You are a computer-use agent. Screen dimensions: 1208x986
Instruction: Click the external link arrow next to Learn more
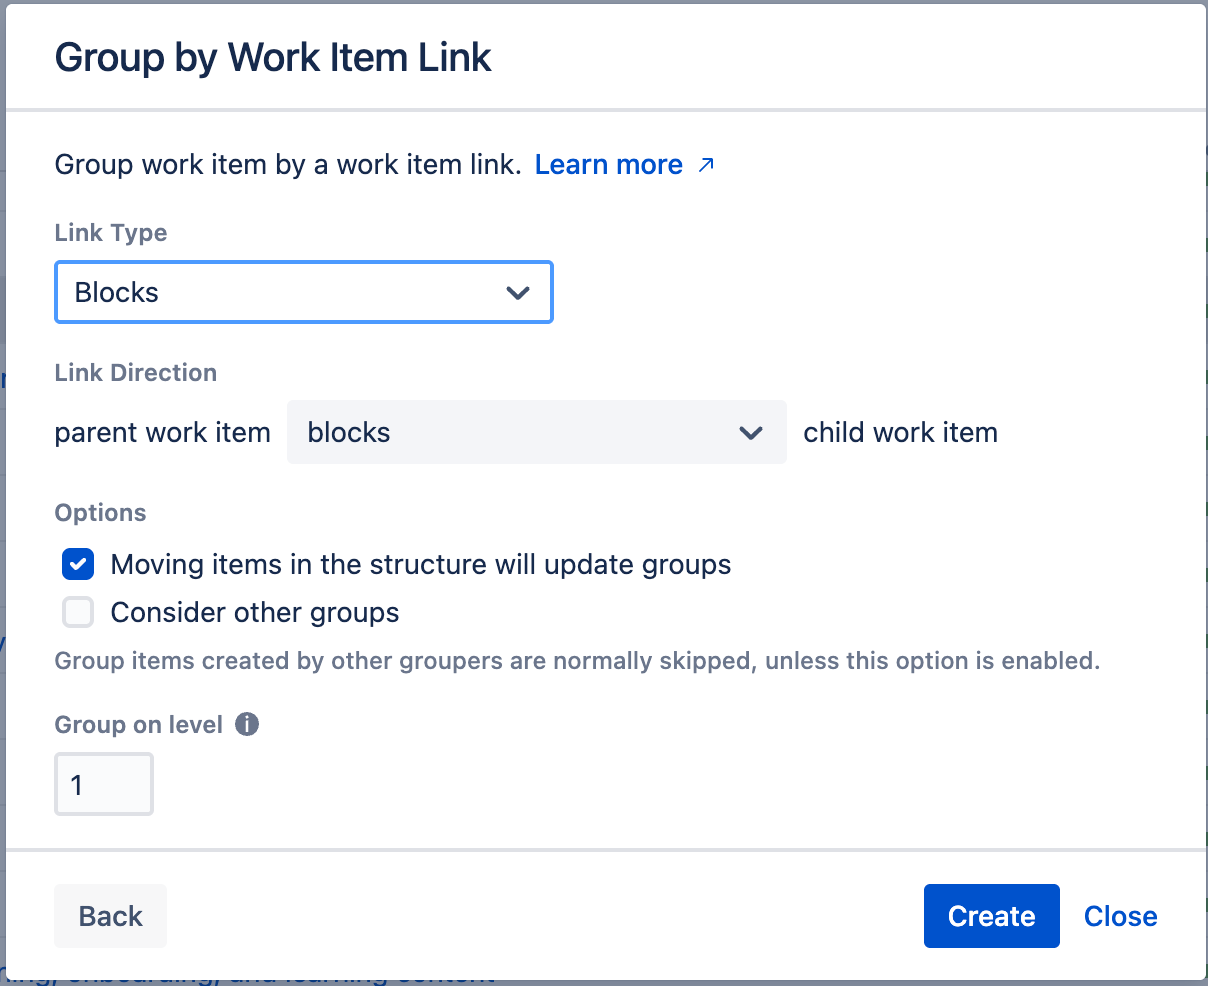[x=705, y=164]
